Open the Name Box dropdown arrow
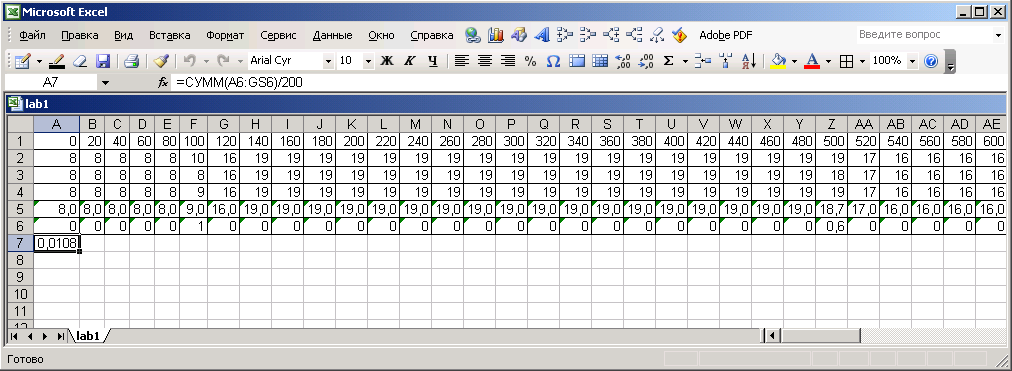 pyautogui.click(x=105, y=83)
